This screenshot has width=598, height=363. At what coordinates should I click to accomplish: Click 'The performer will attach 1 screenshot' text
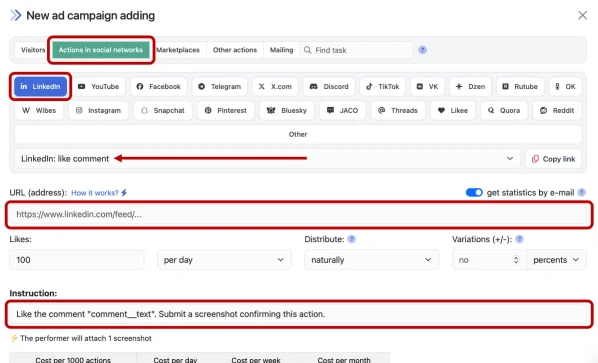click(x=85, y=338)
